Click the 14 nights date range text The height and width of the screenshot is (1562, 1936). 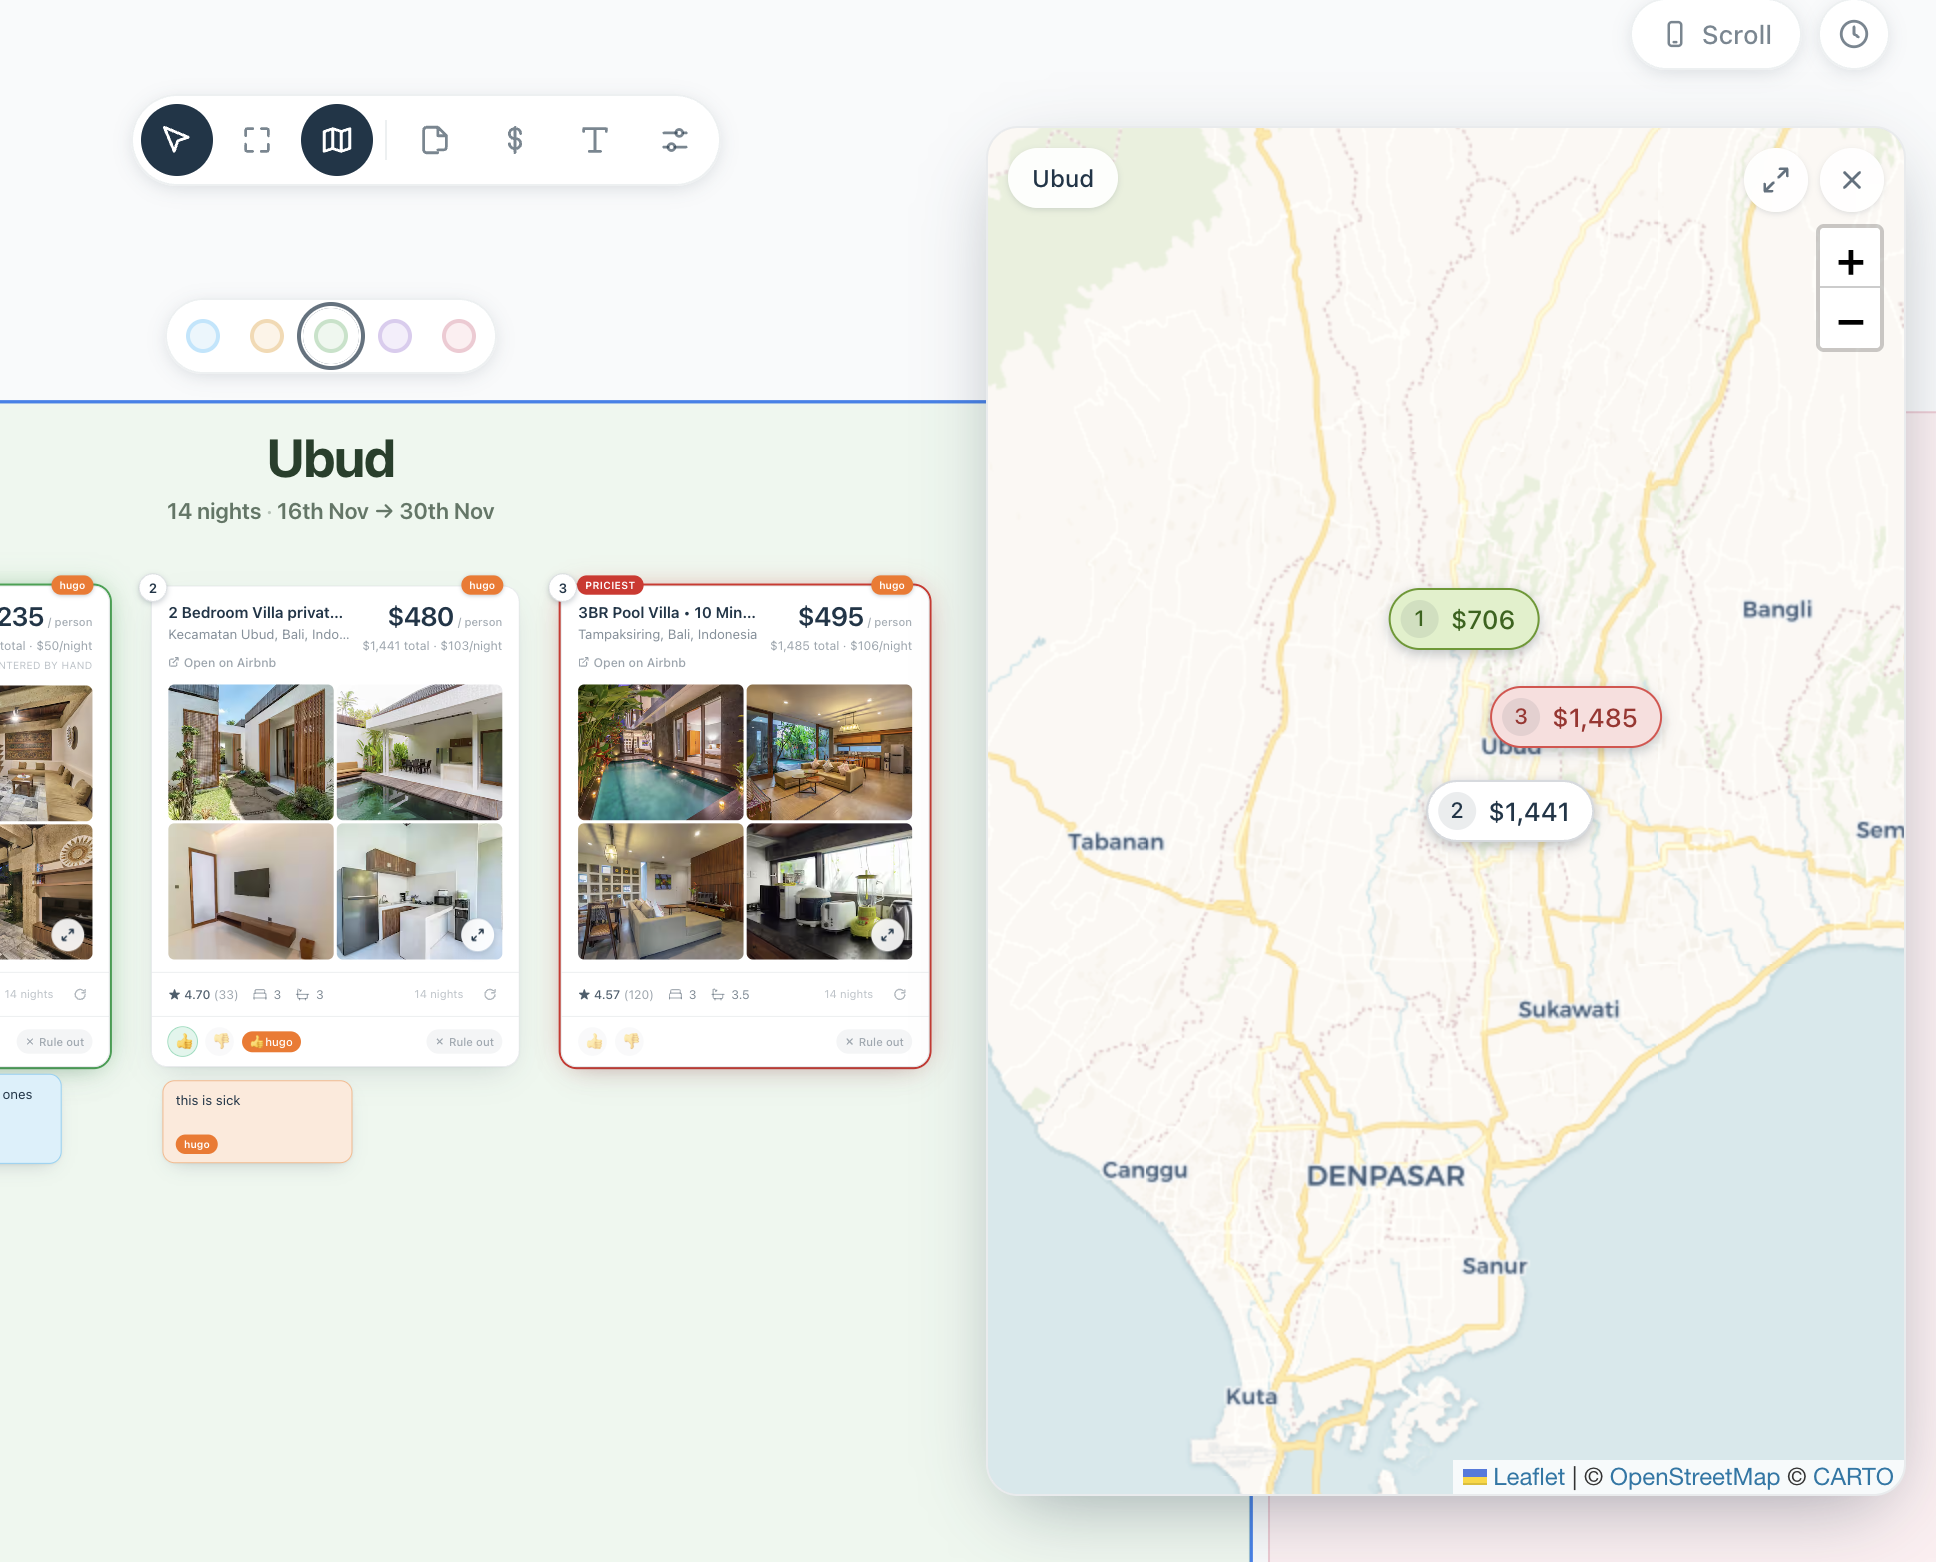pyautogui.click(x=331, y=511)
